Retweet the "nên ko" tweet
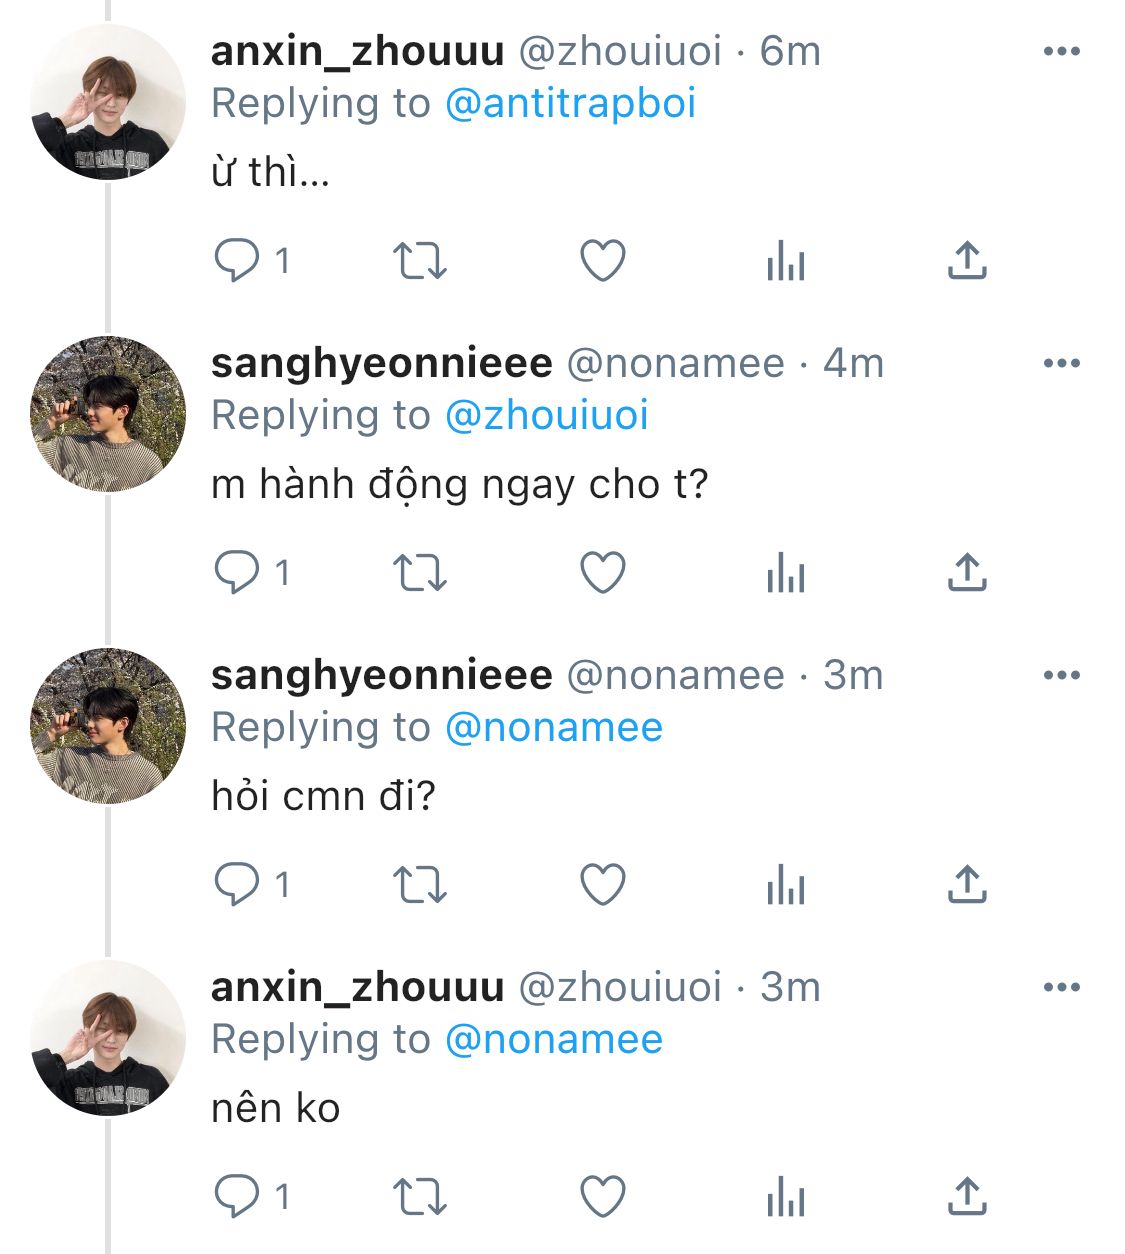Screen dimensions: 1125x1254 419,1197
